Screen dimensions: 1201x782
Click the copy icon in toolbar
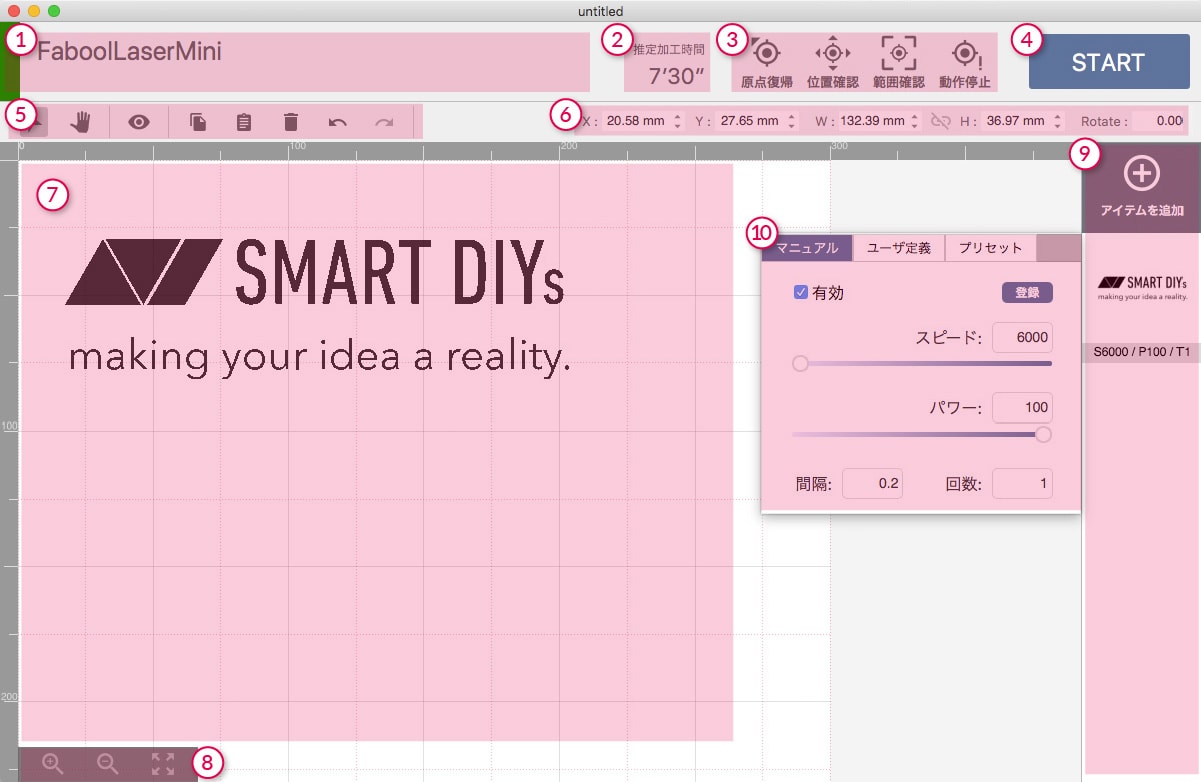[199, 122]
